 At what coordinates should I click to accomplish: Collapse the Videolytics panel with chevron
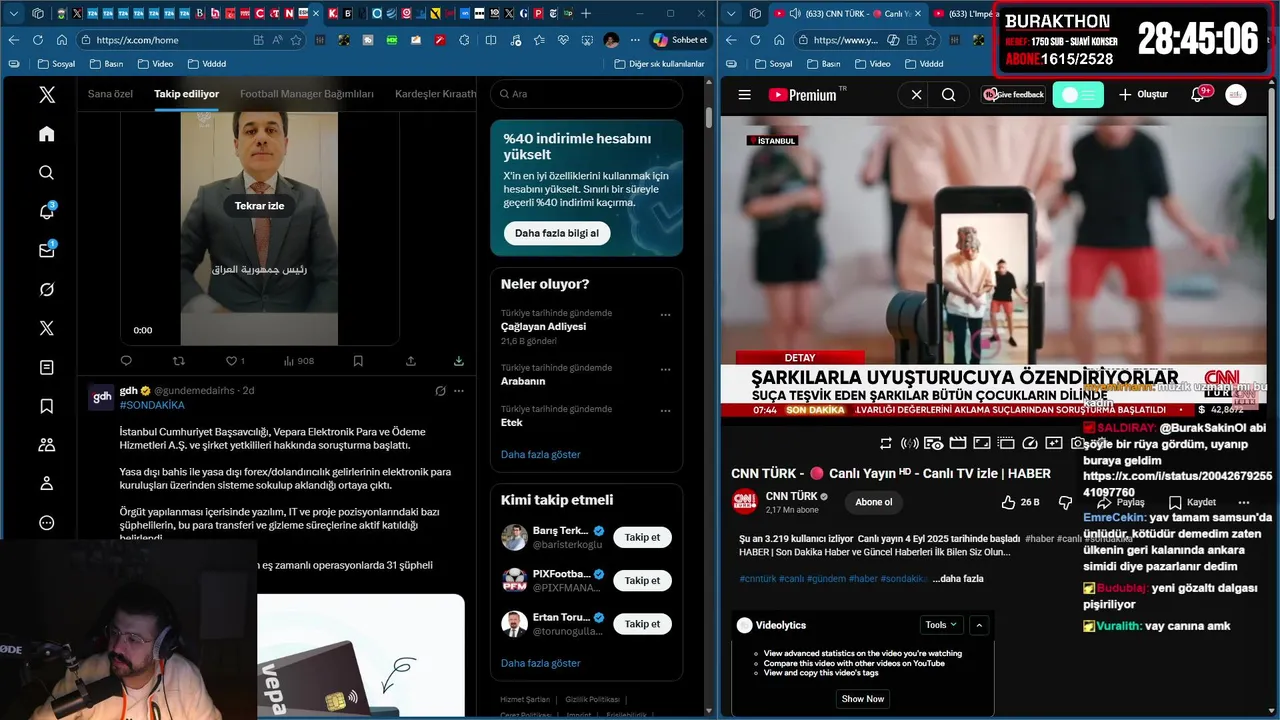pos(979,625)
